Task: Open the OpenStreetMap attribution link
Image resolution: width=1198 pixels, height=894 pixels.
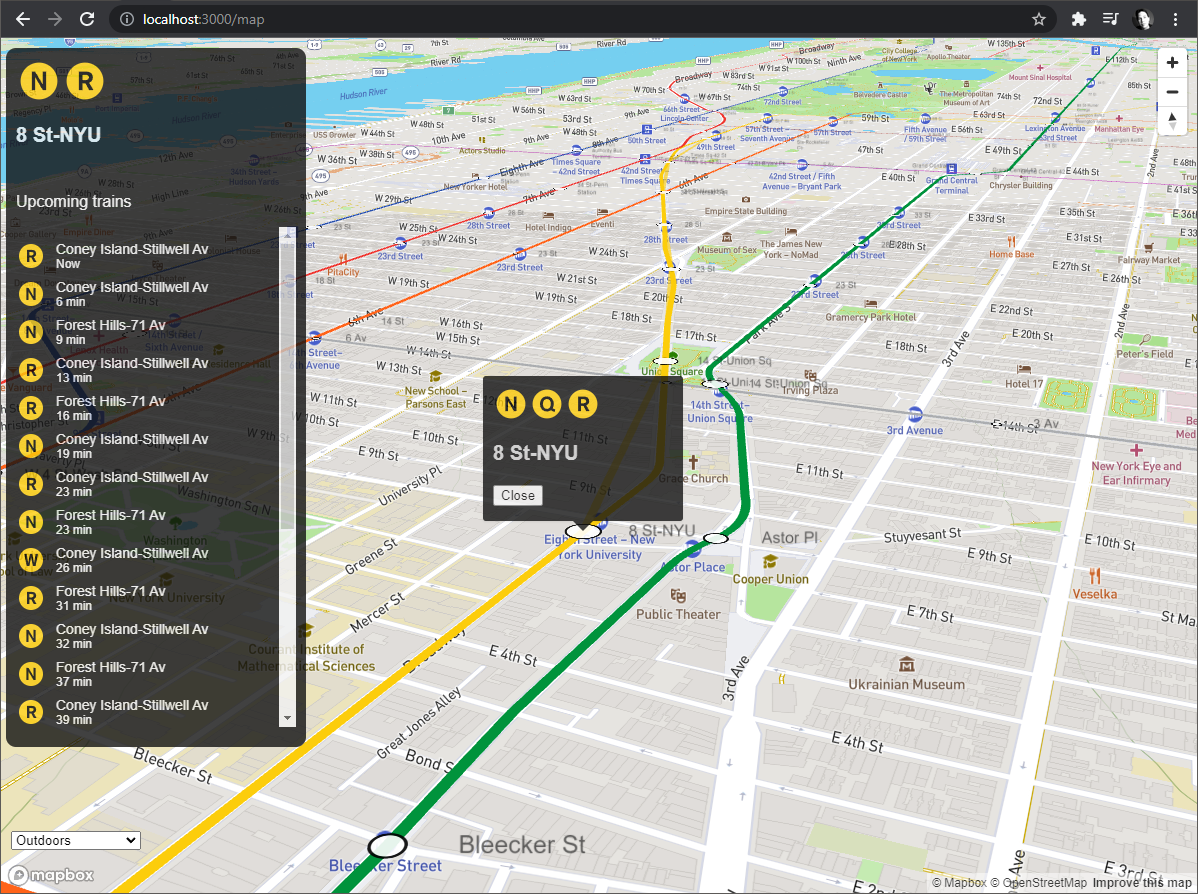Action: (x=1038, y=883)
